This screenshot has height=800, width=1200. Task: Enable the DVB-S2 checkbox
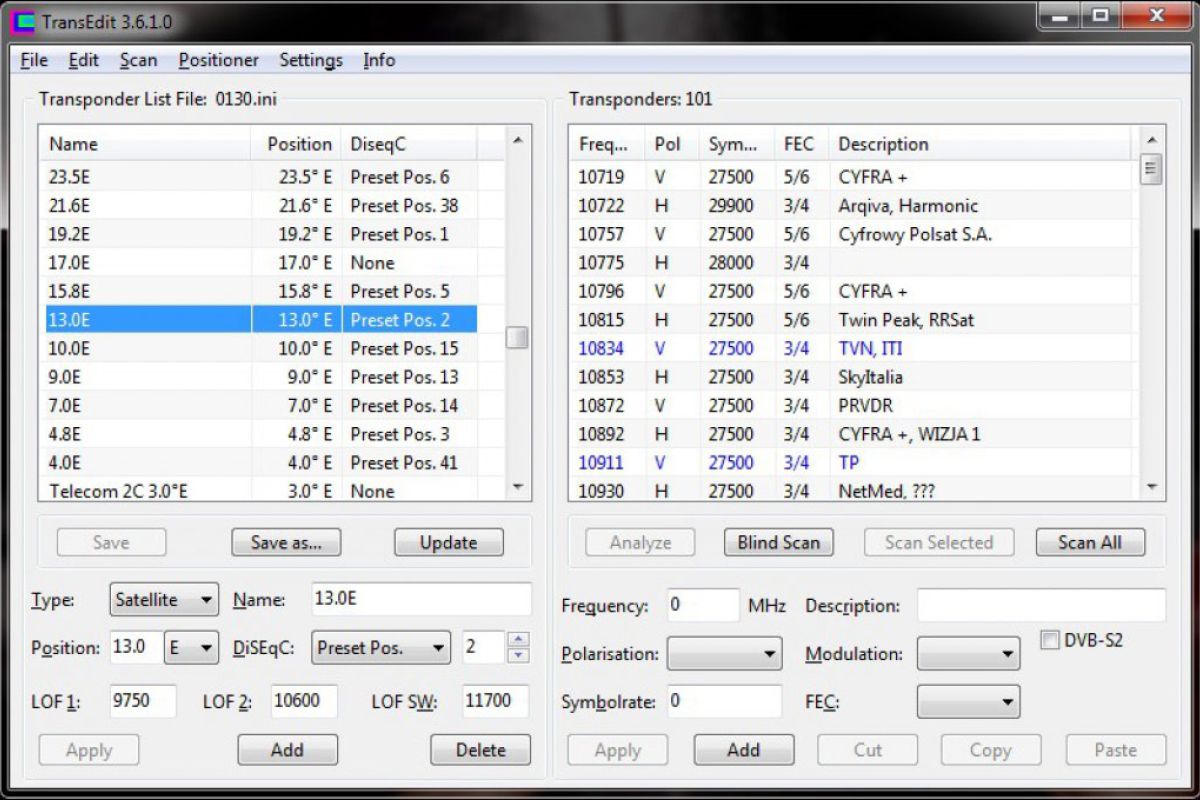click(x=1049, y=640)
